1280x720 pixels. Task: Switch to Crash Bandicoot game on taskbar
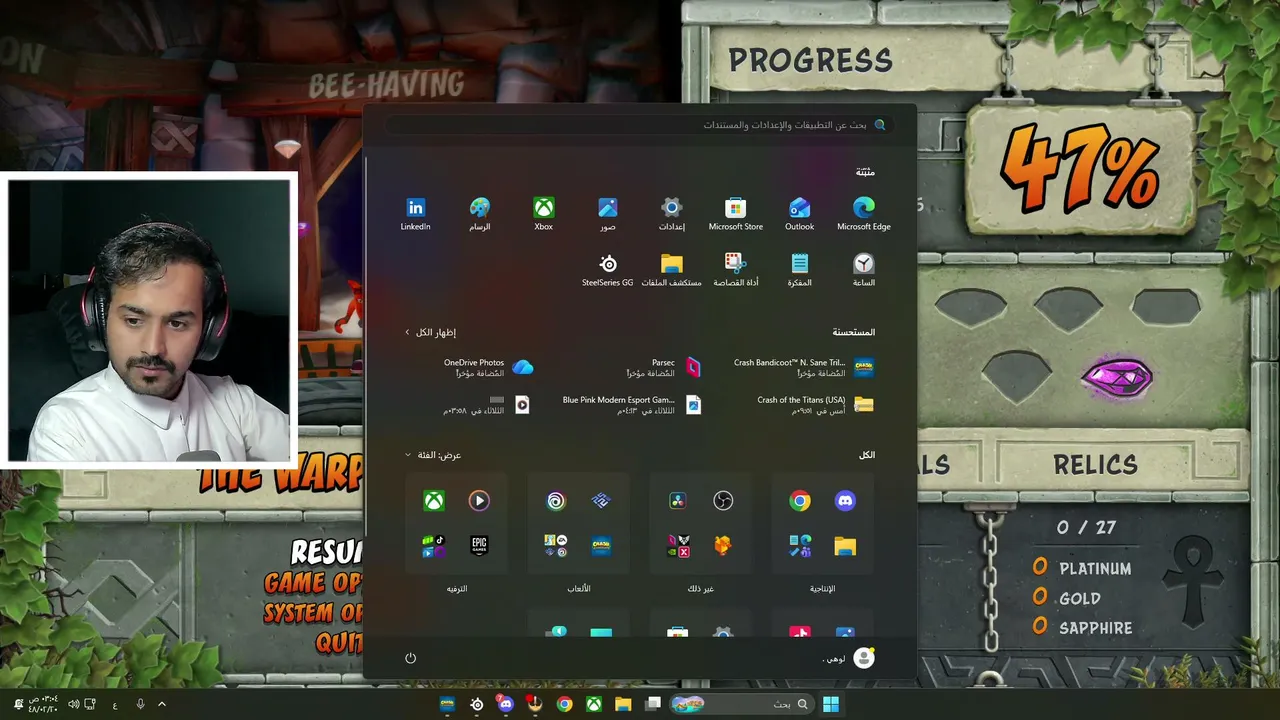coord(447,704)
